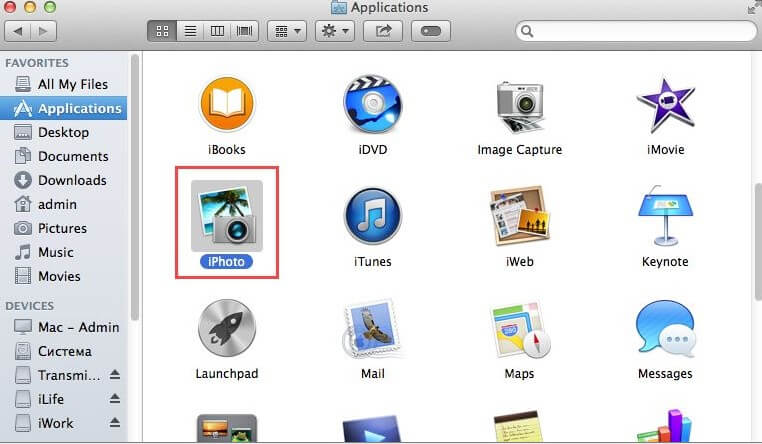Select the iTunes music note icon
Viewport: 762px width, 444px height.
tap(373, 216)
